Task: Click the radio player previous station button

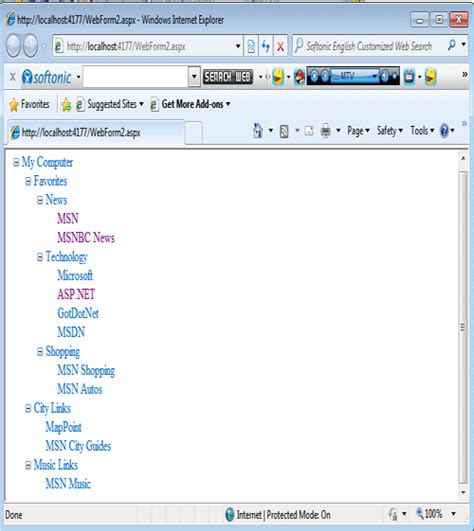Action: pyautogui.click(x=314, y=77)
